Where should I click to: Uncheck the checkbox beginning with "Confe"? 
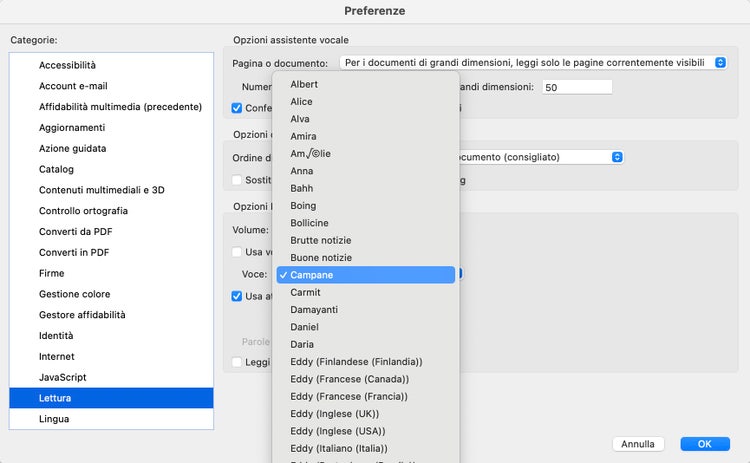click(237, 108)
